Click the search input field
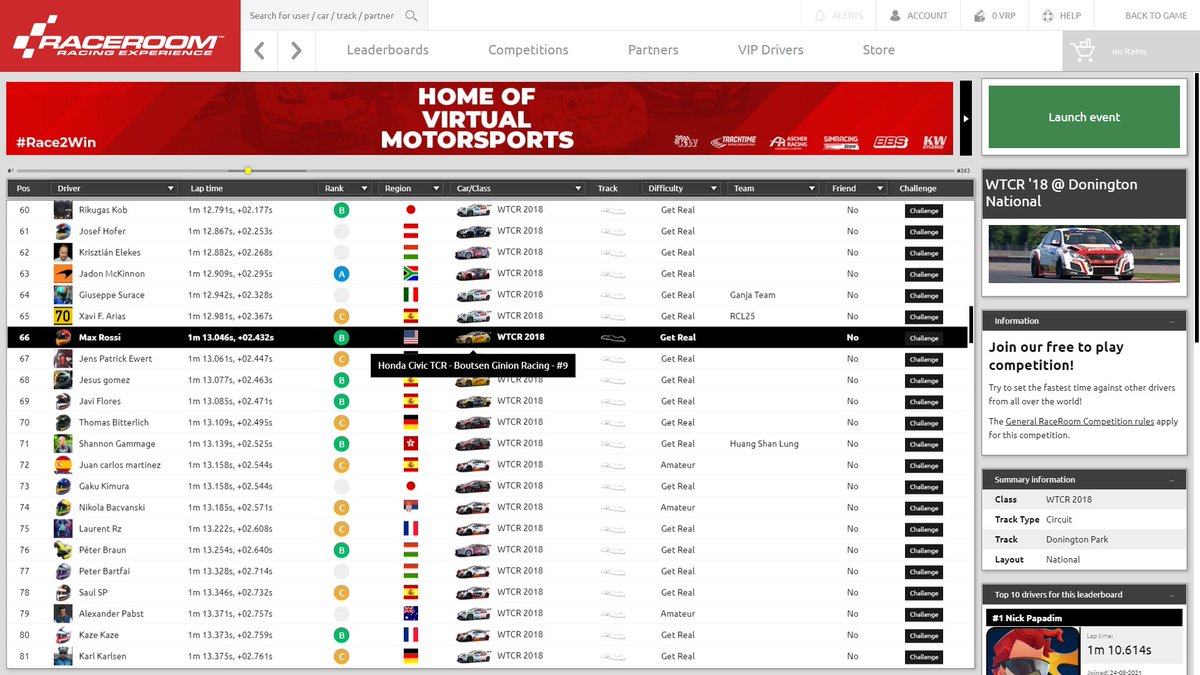 322,15
